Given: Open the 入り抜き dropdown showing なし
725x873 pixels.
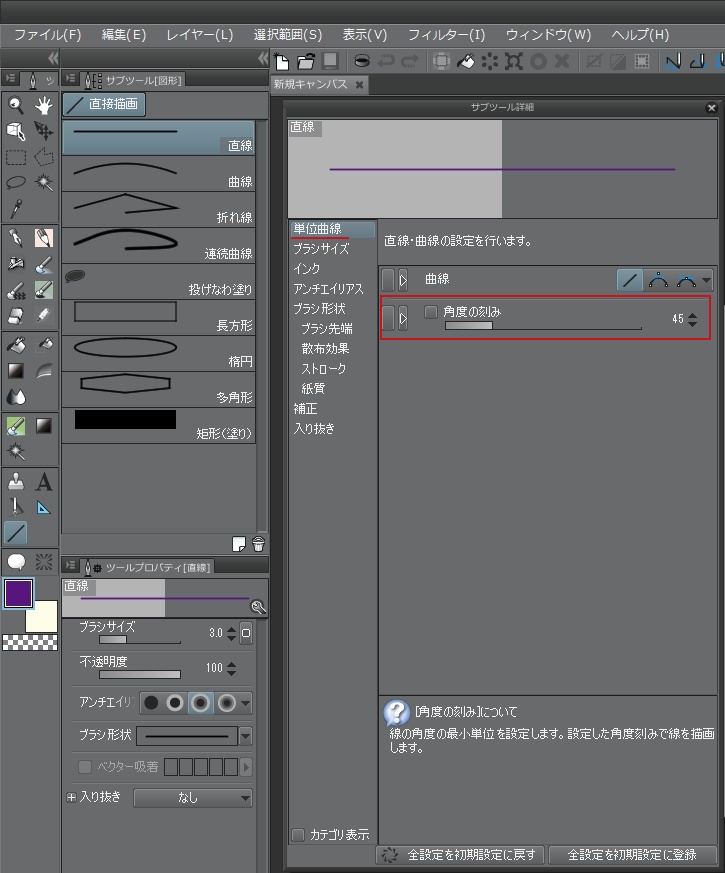Looking at the screenshot, I should (193, 798).
